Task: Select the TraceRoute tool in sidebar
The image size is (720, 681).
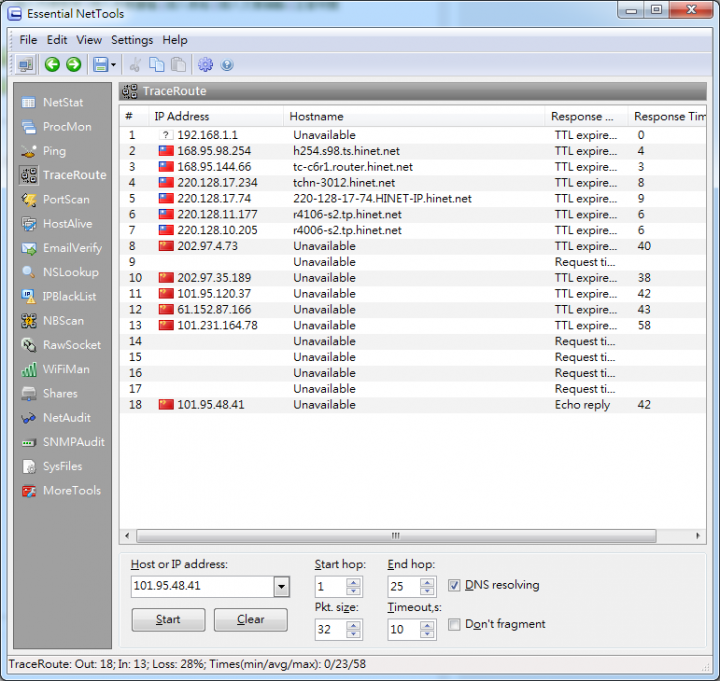Action: pos(62,175)
